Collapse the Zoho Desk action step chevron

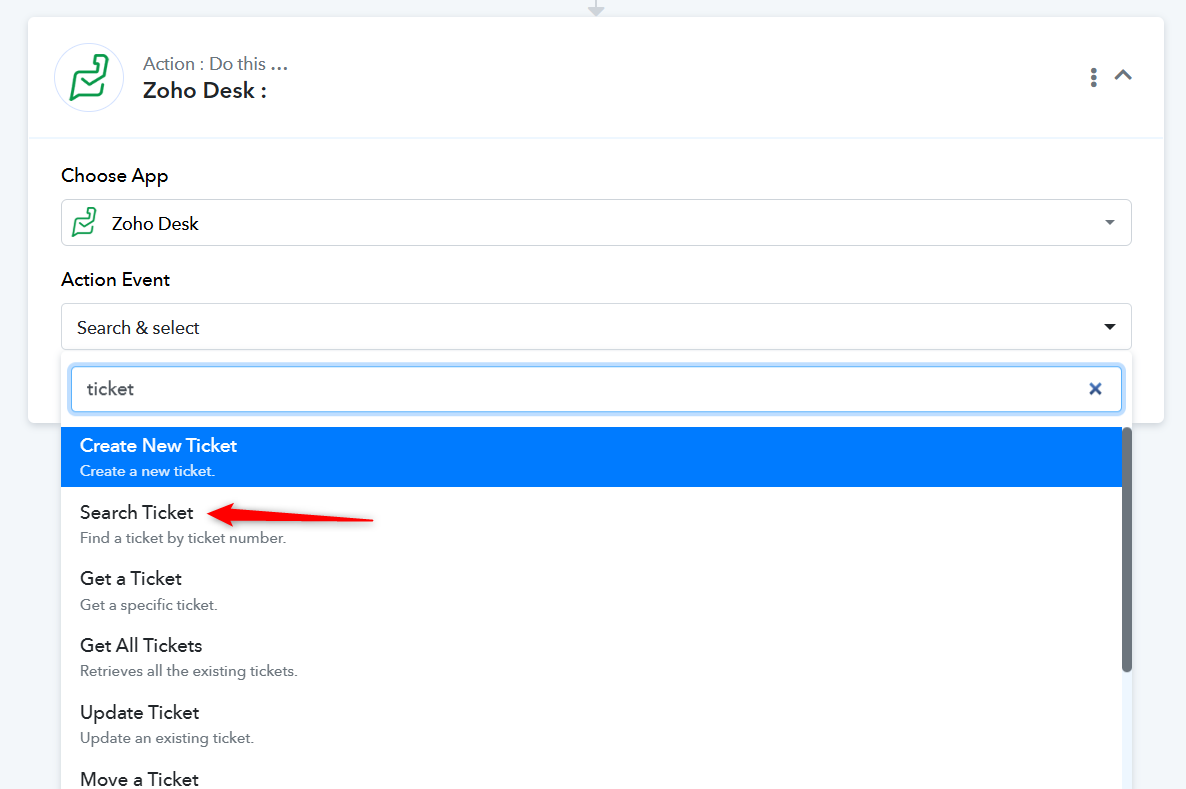pos(1123,75)
